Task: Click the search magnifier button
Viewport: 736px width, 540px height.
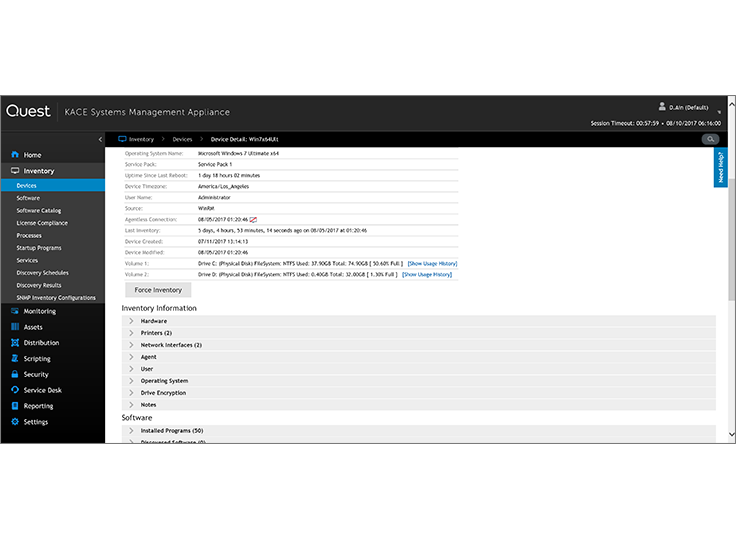Action: 710,139
